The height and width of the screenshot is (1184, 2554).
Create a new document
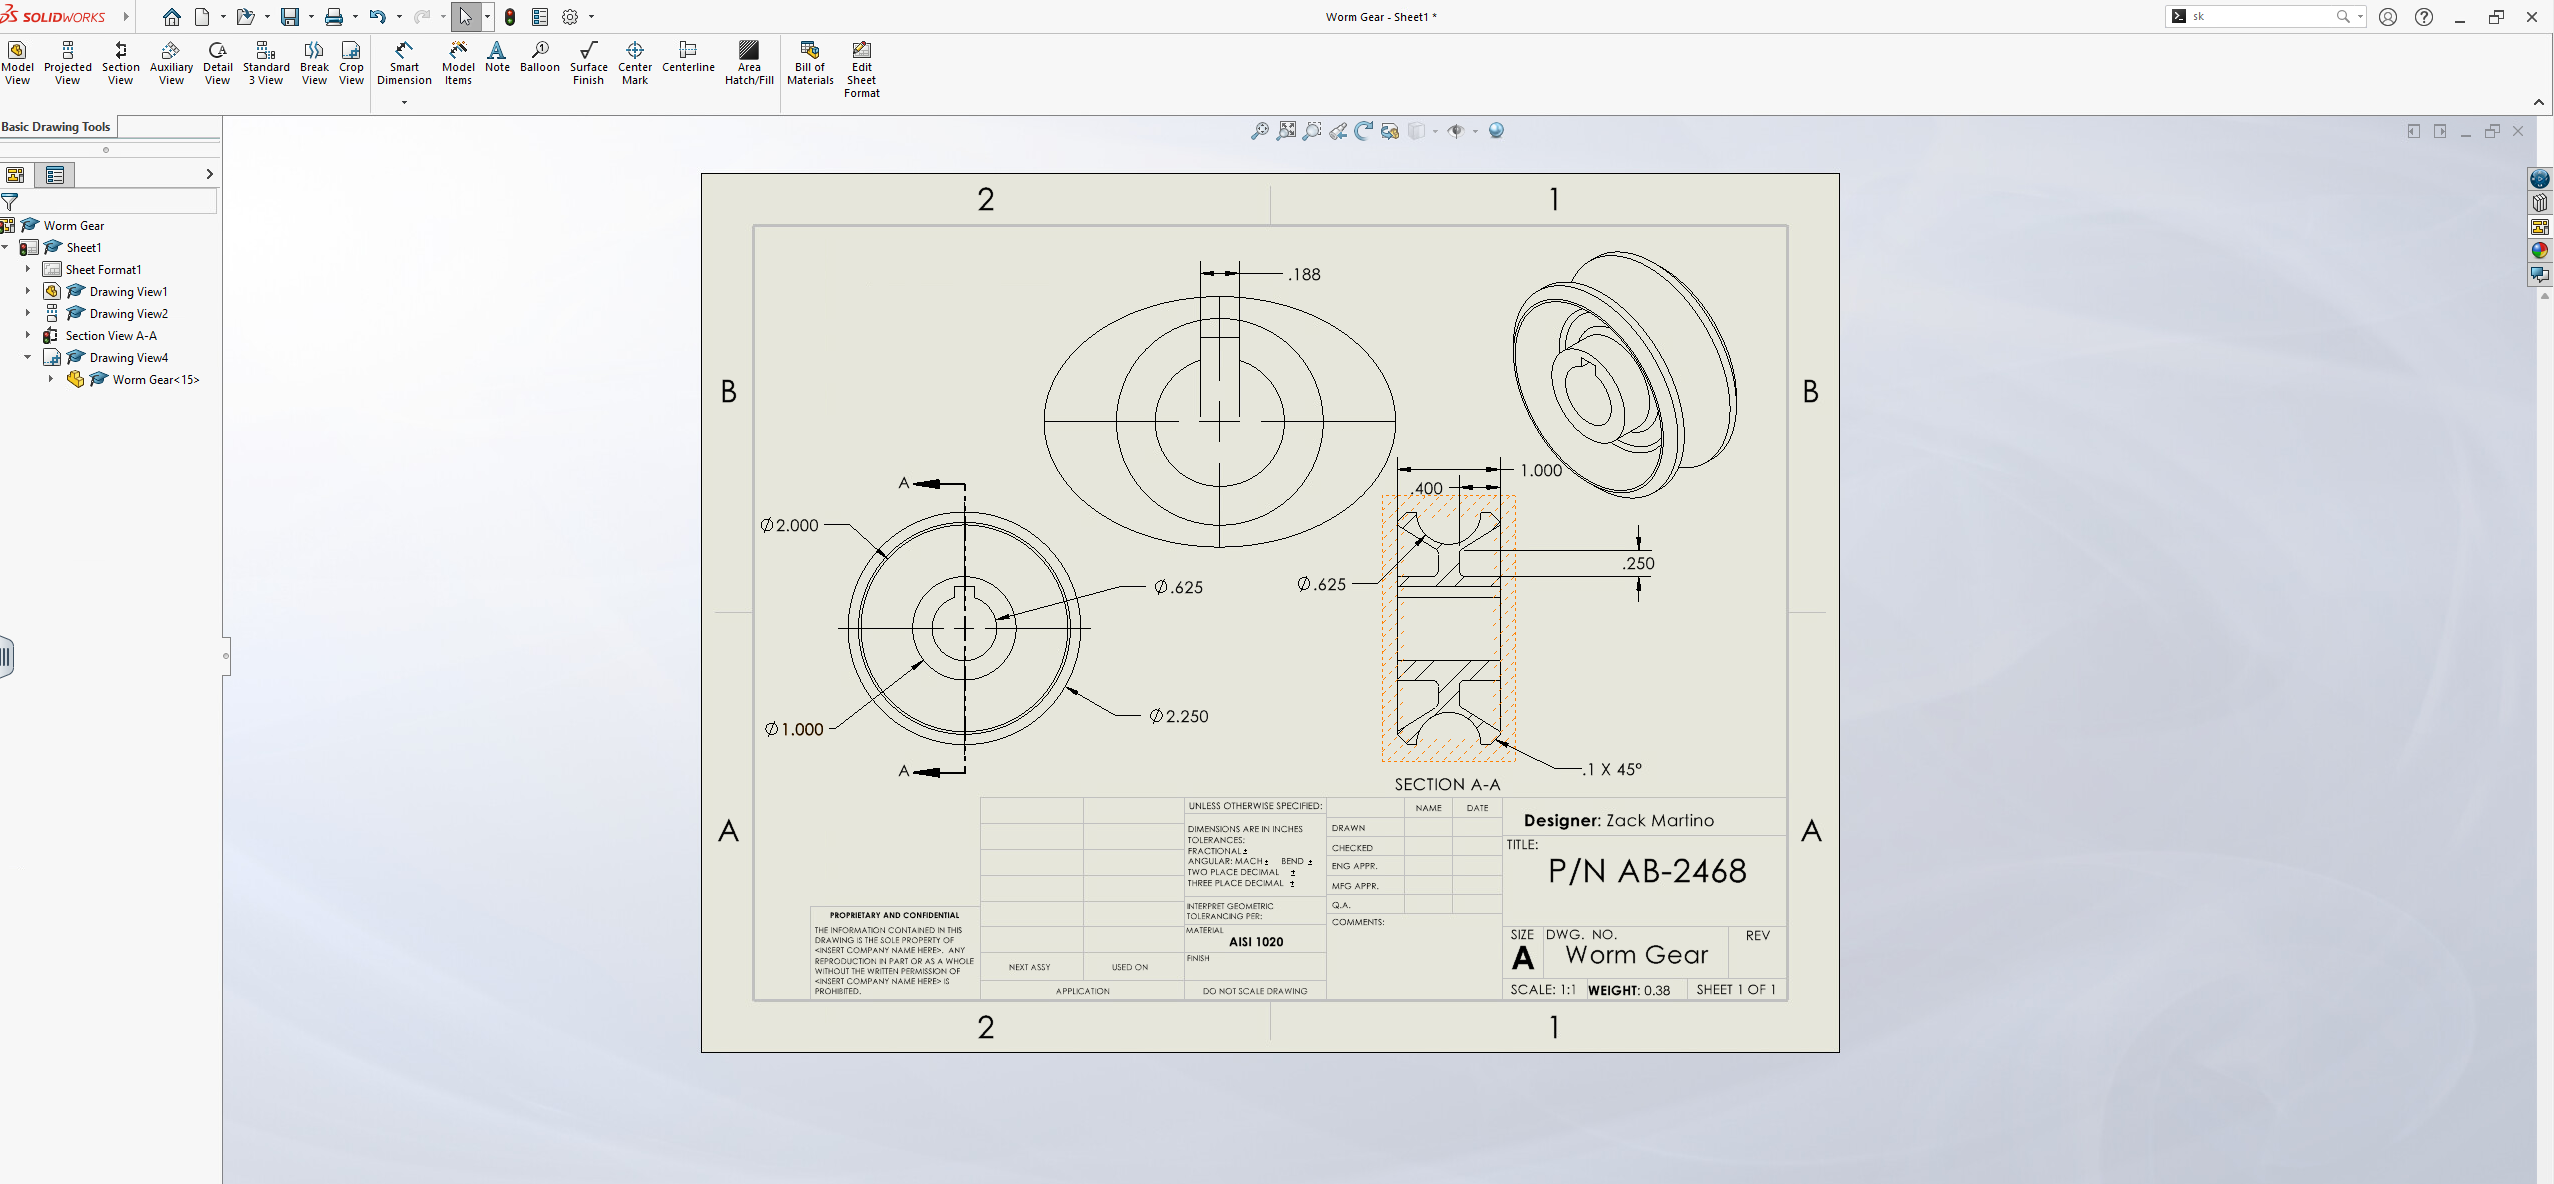pos(202,17)
